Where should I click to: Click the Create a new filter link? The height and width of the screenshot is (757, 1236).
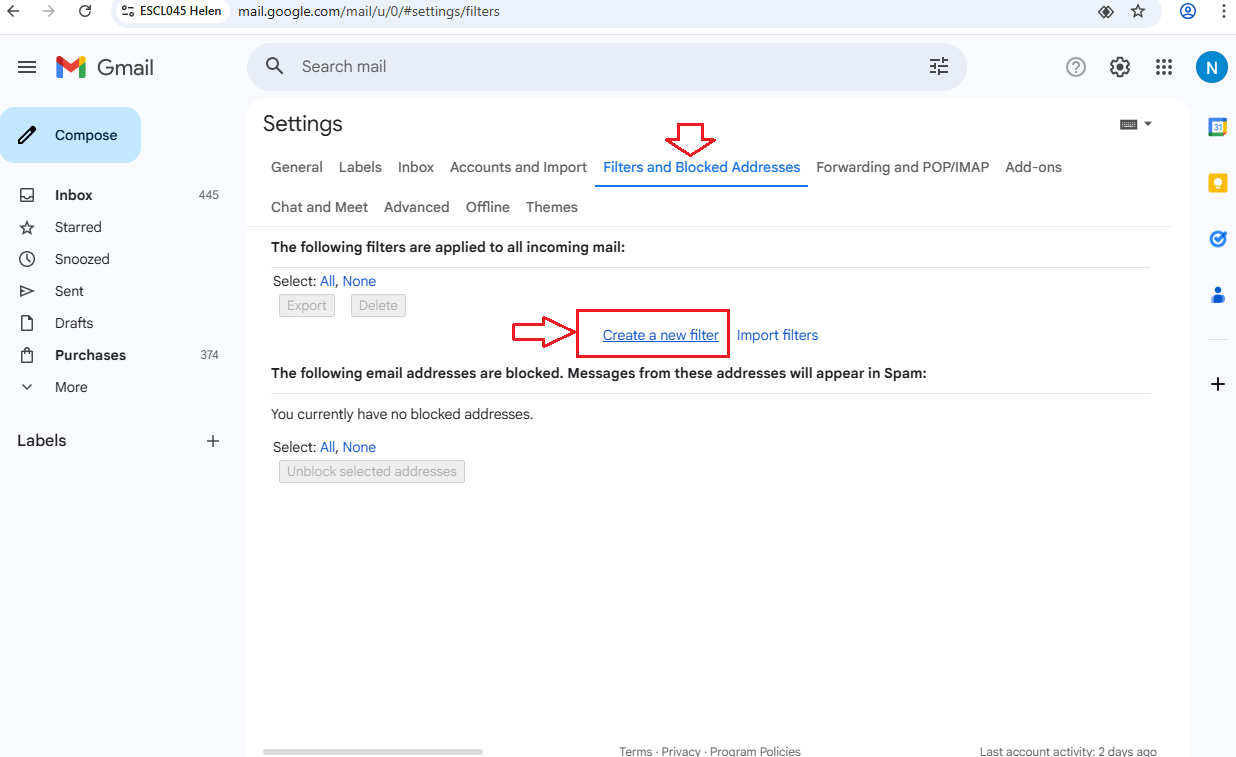(660, 335)
